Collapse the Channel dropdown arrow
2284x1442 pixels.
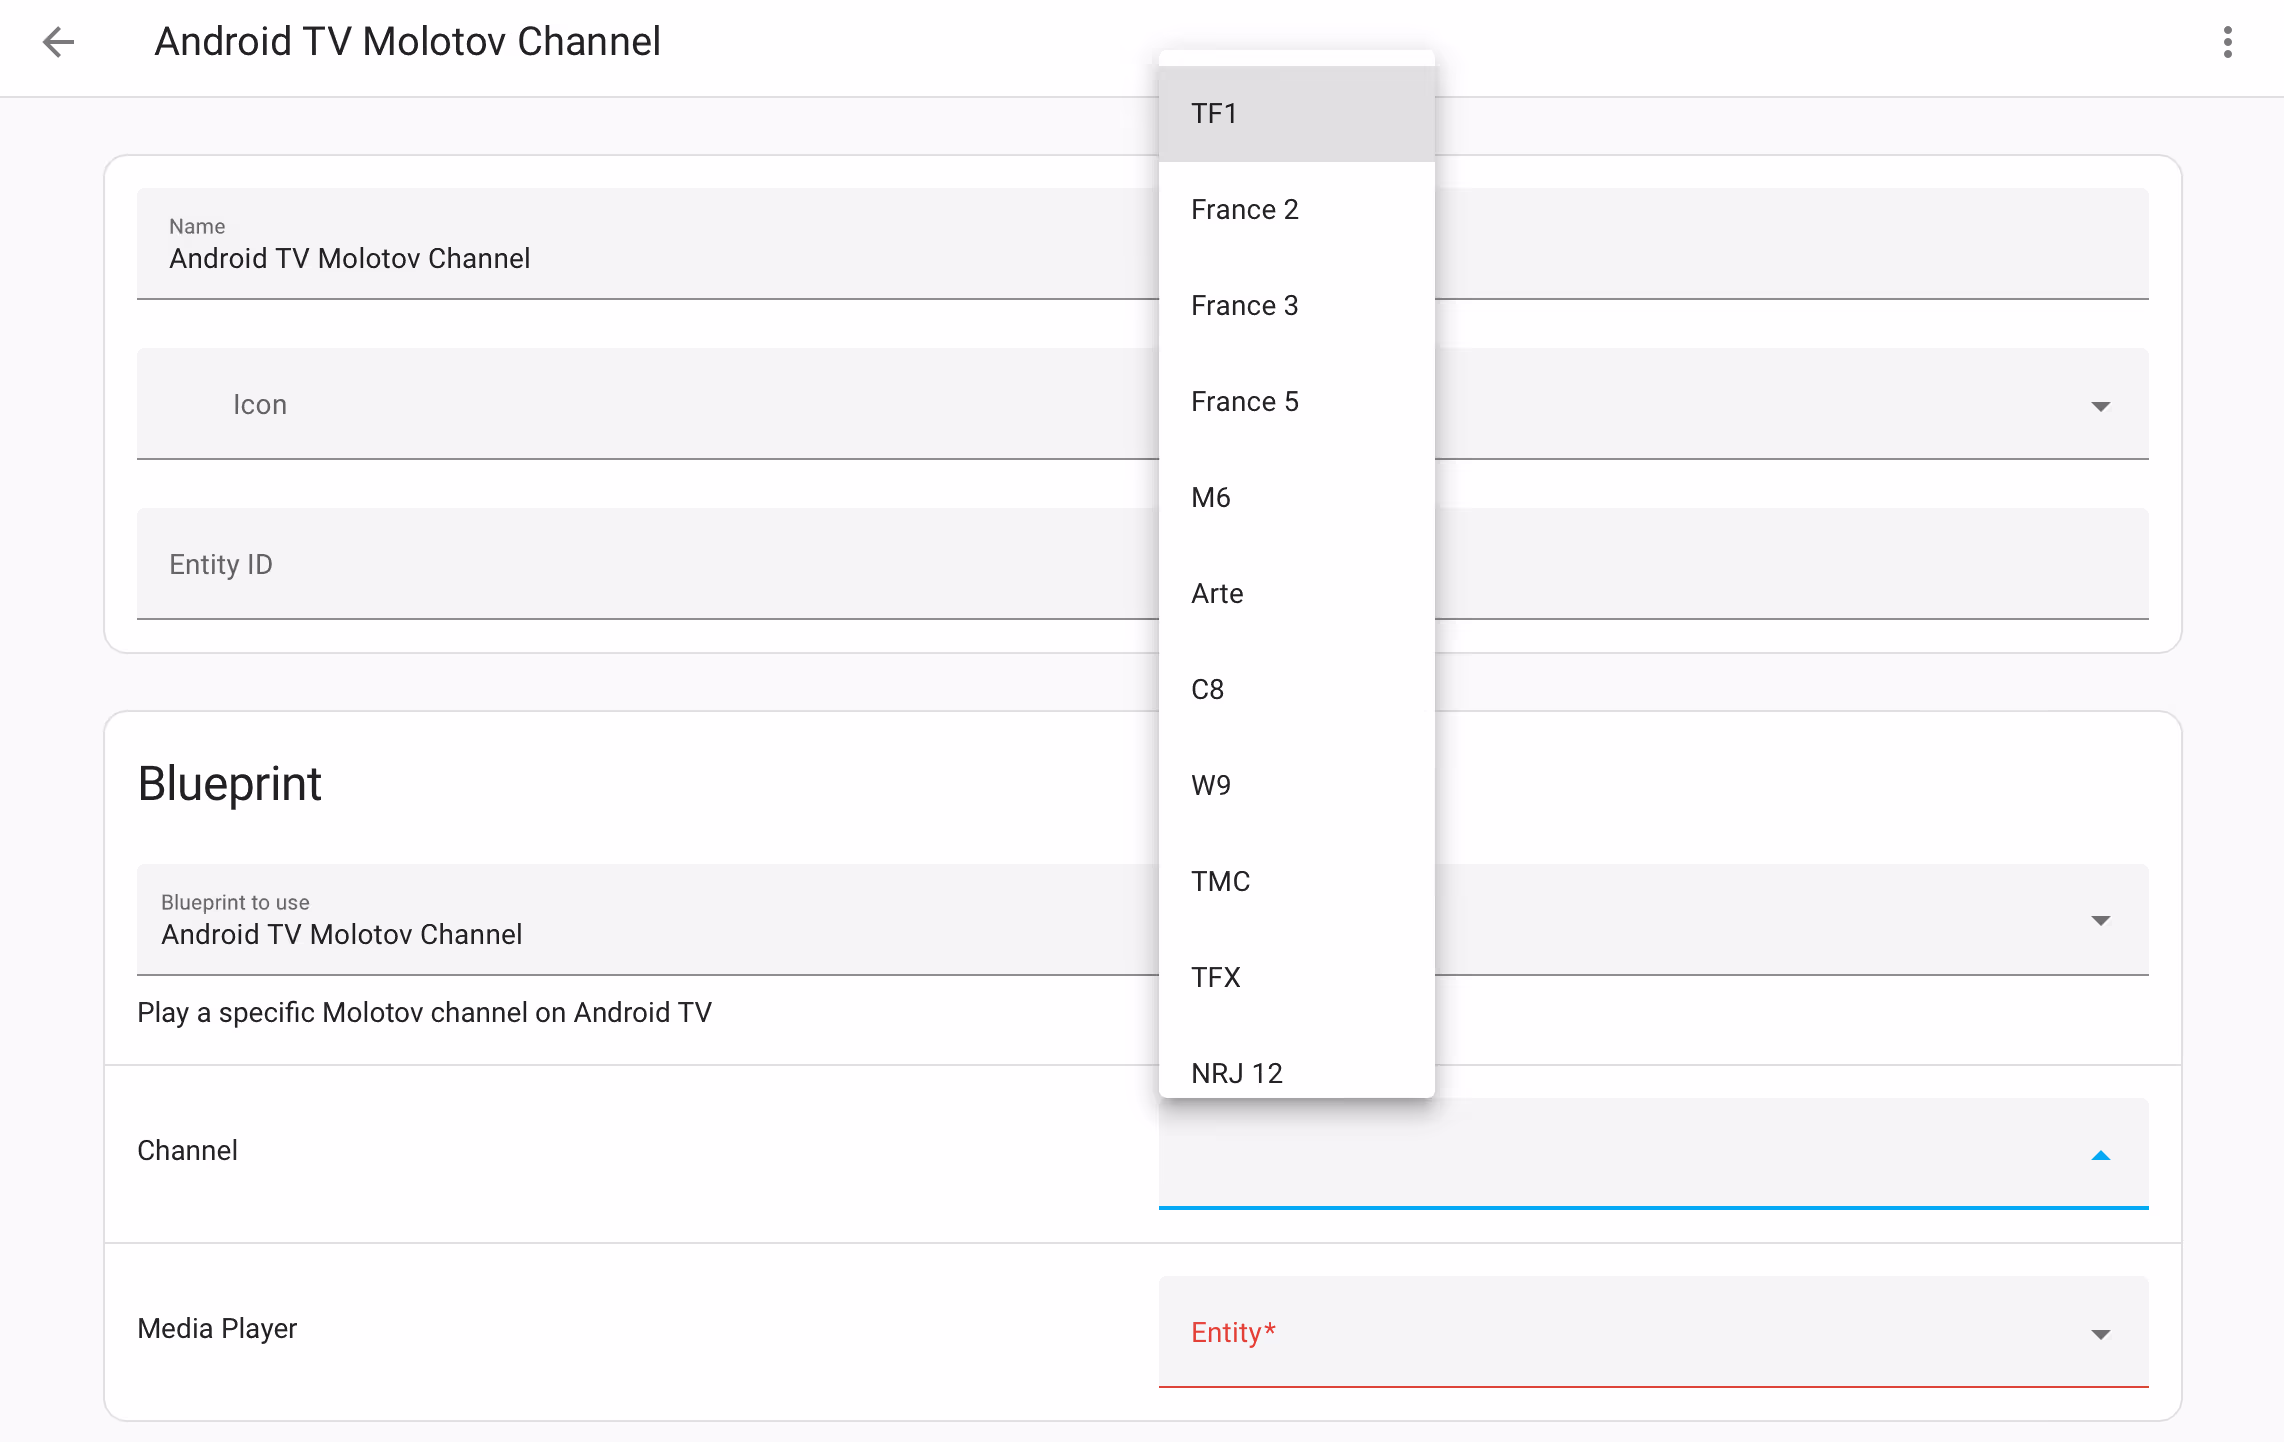[2100, 1156]
